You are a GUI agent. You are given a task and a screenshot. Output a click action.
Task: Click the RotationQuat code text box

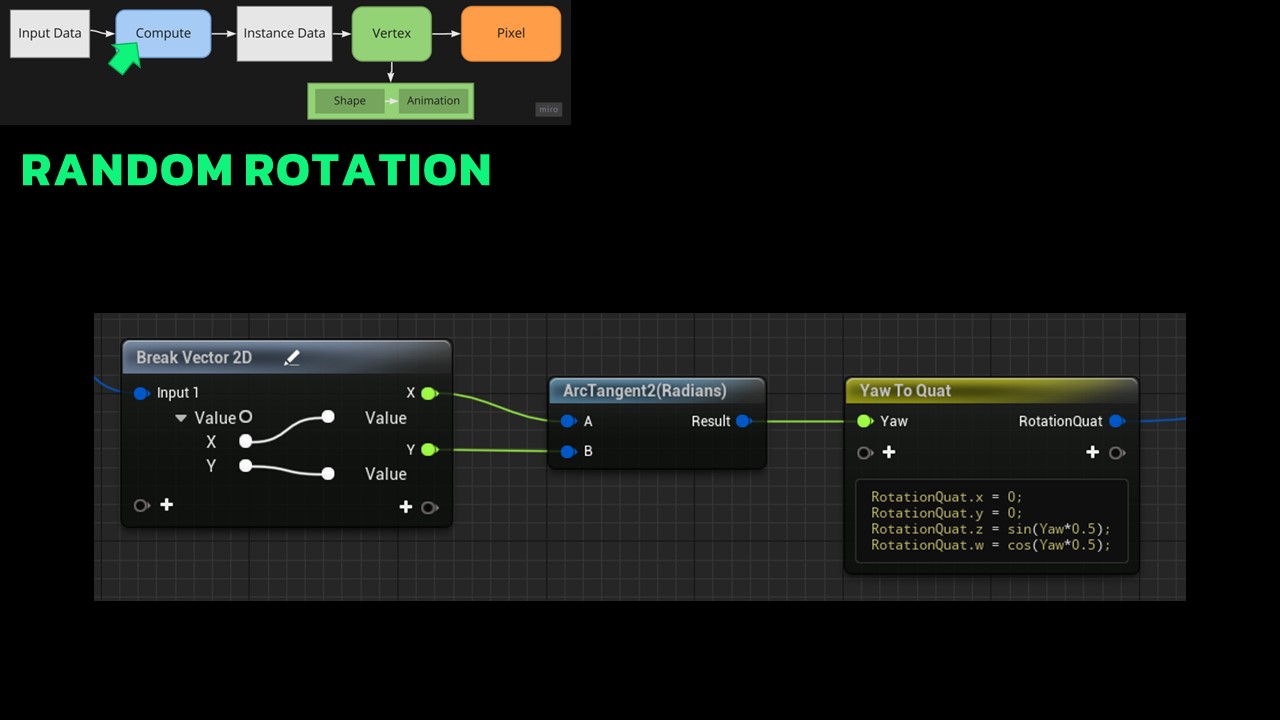pyautogui.click(x=990, y=521)
